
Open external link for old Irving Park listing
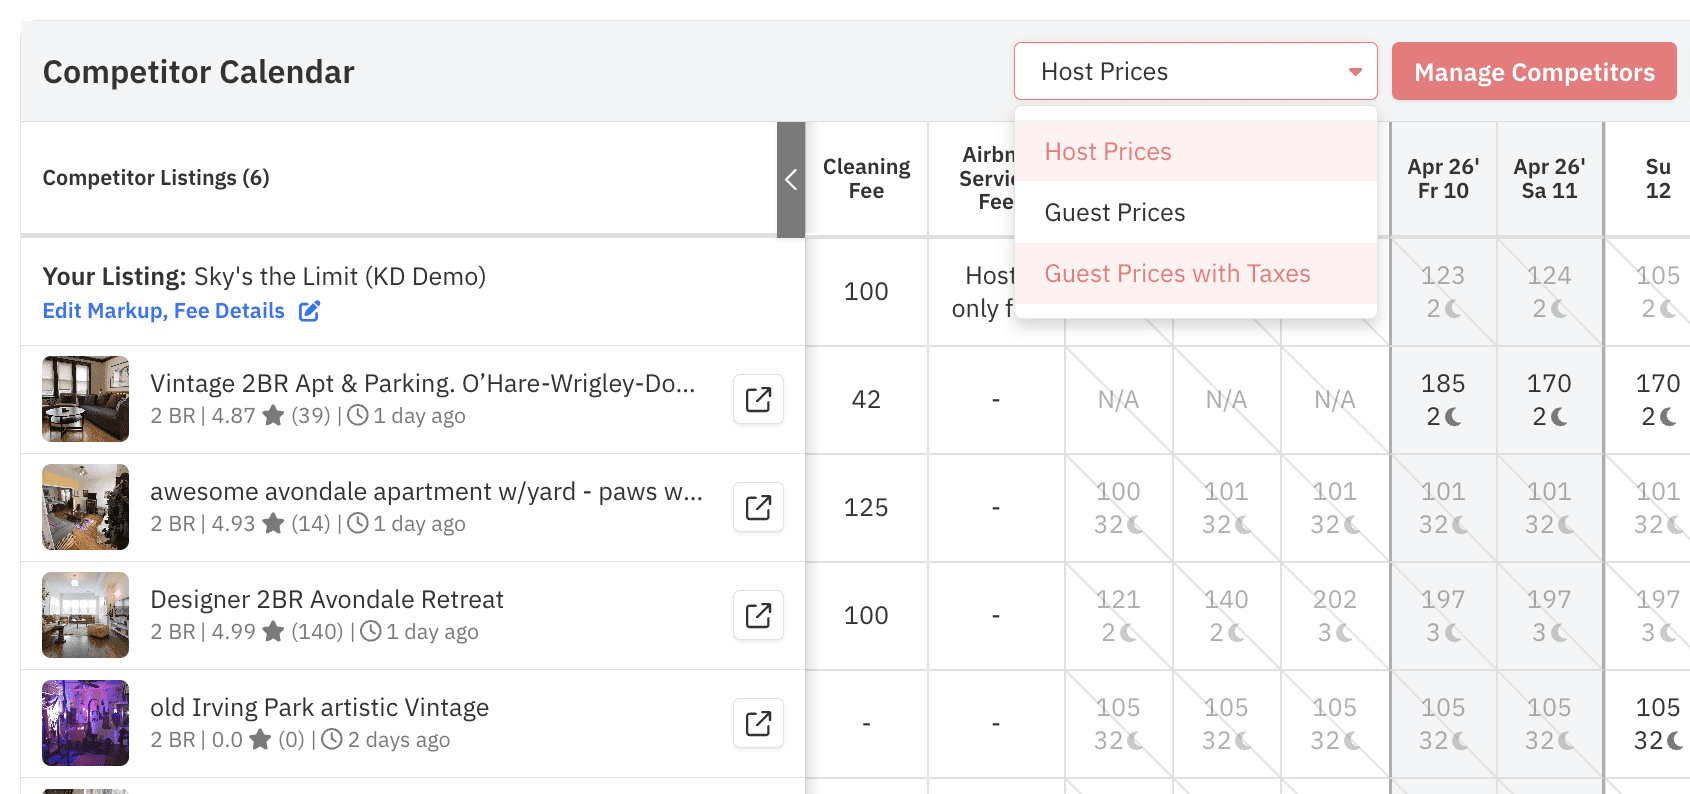pyautogui.click(x=758, y=723)
